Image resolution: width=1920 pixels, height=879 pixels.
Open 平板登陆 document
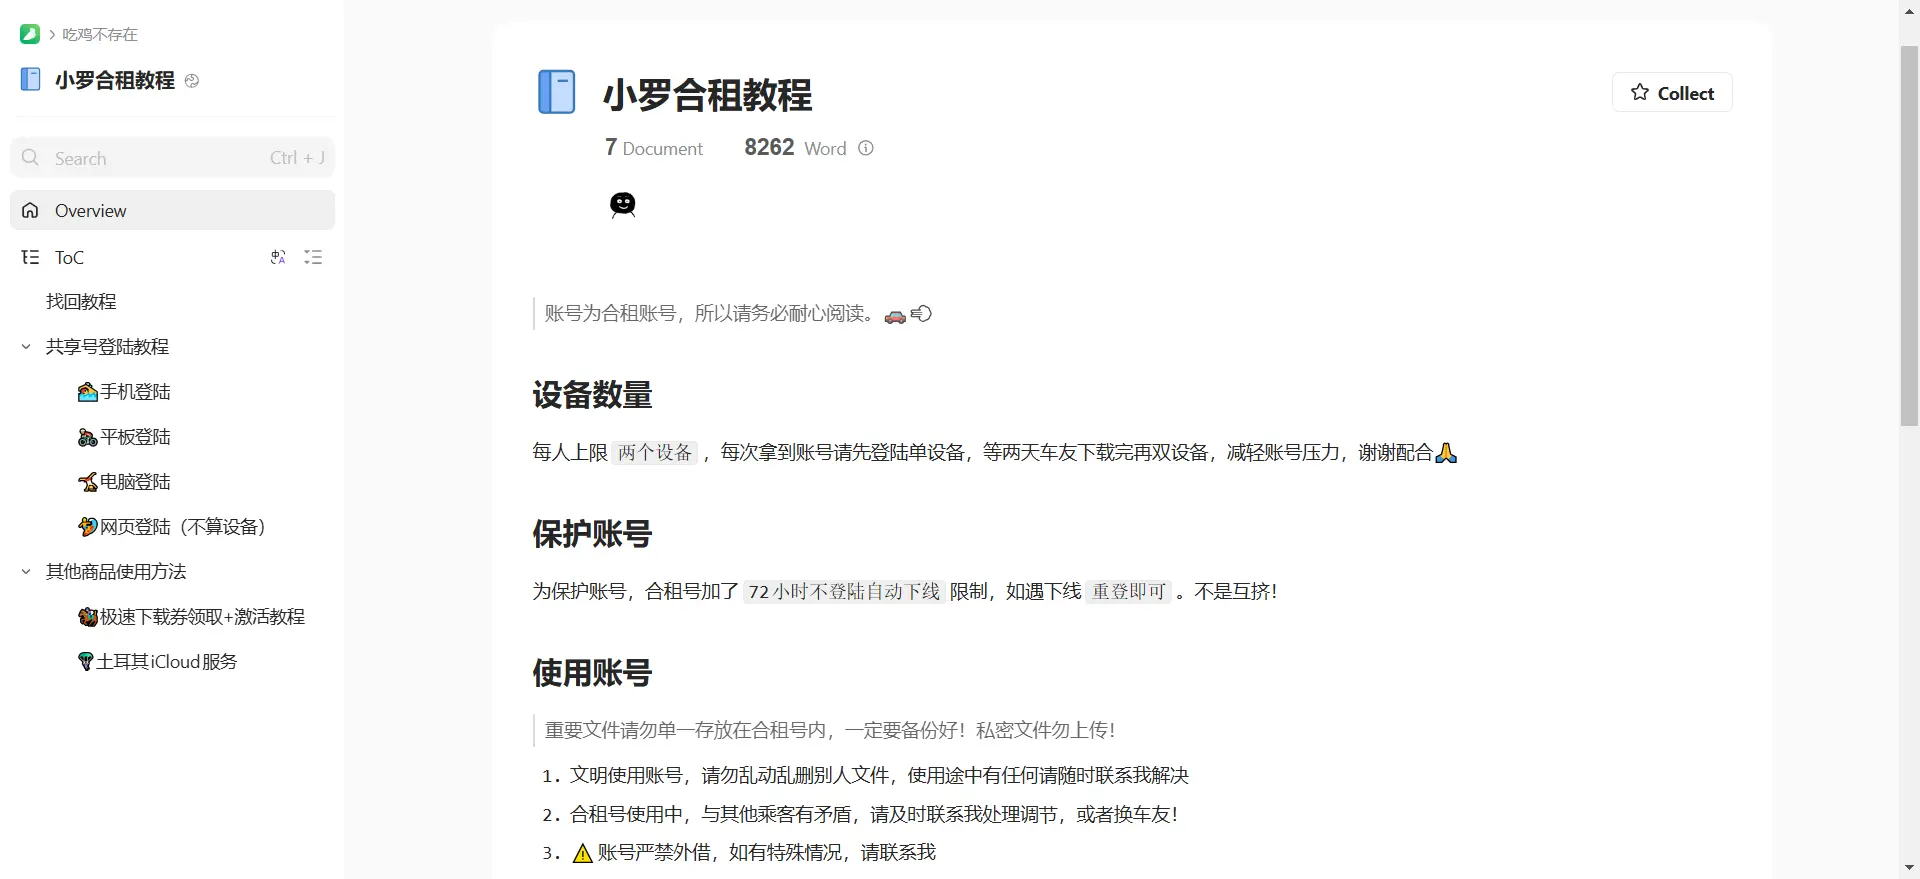[124, 436]
